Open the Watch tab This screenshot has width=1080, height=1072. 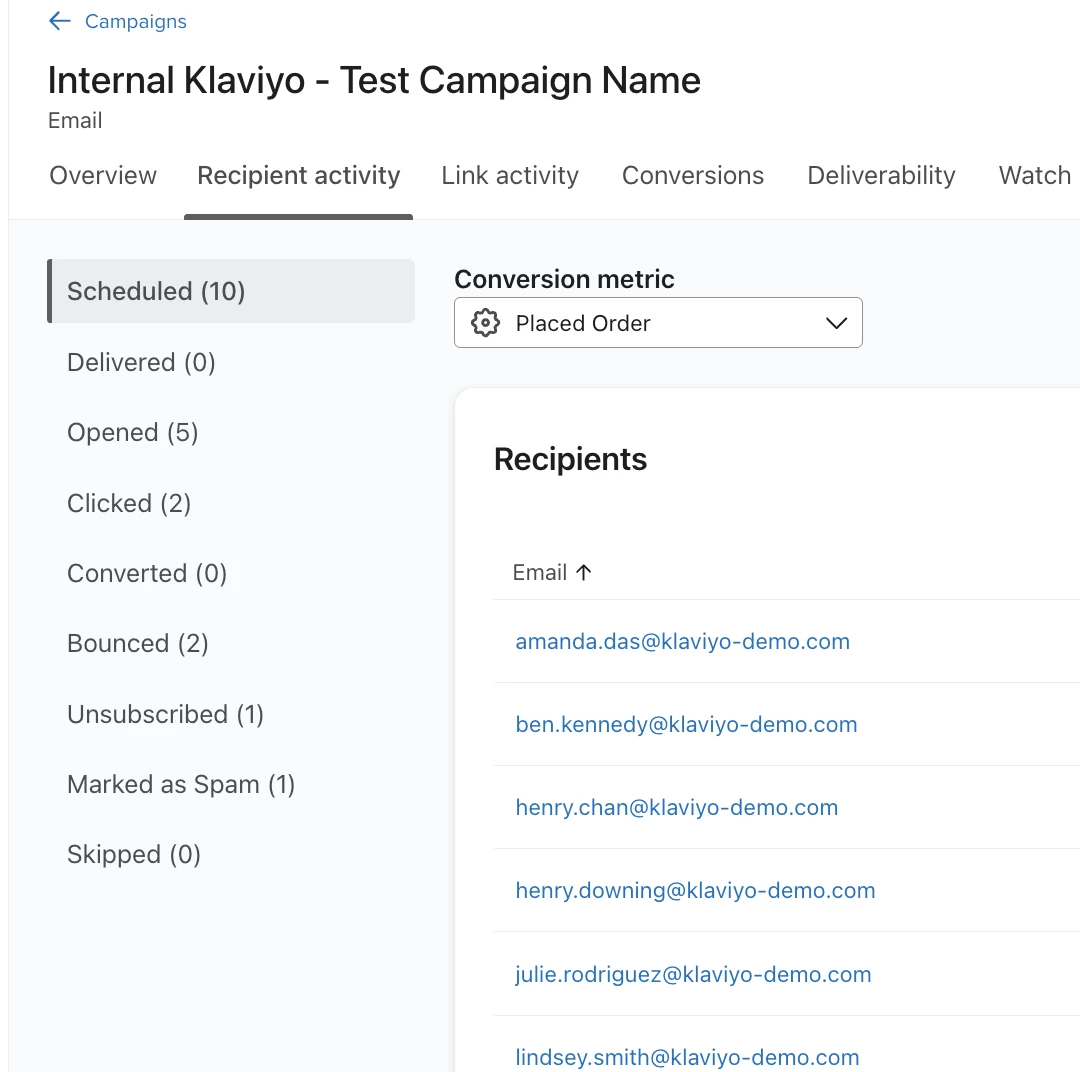[x=1035, y=176]
